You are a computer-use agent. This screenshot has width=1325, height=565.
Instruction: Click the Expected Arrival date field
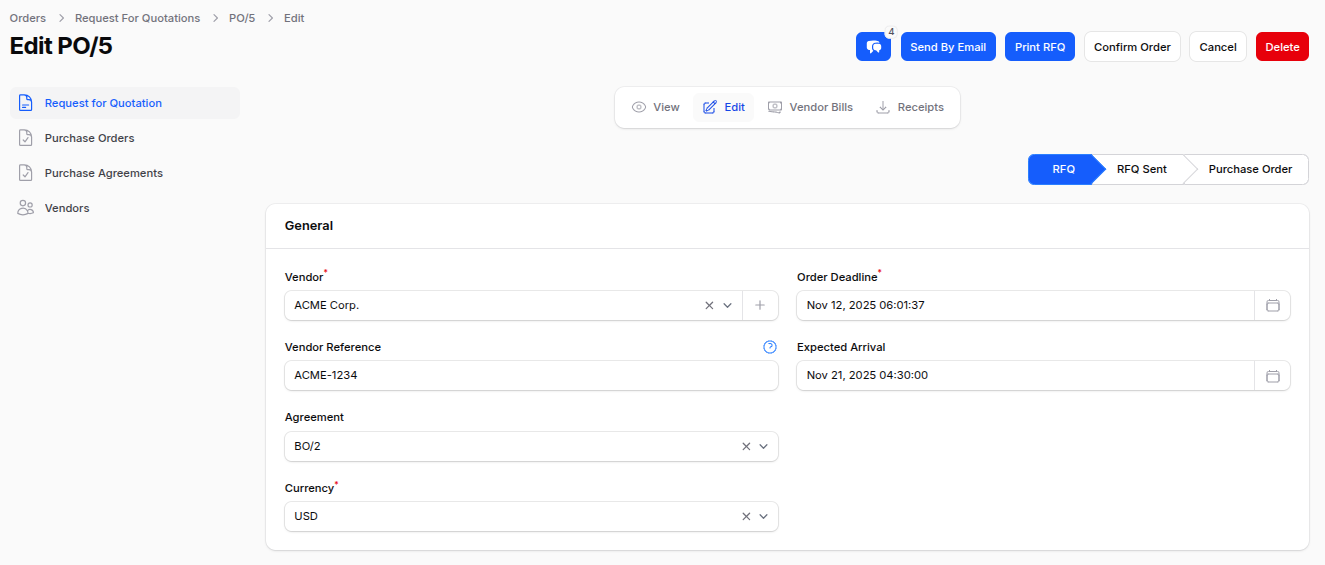[1025, 375]
